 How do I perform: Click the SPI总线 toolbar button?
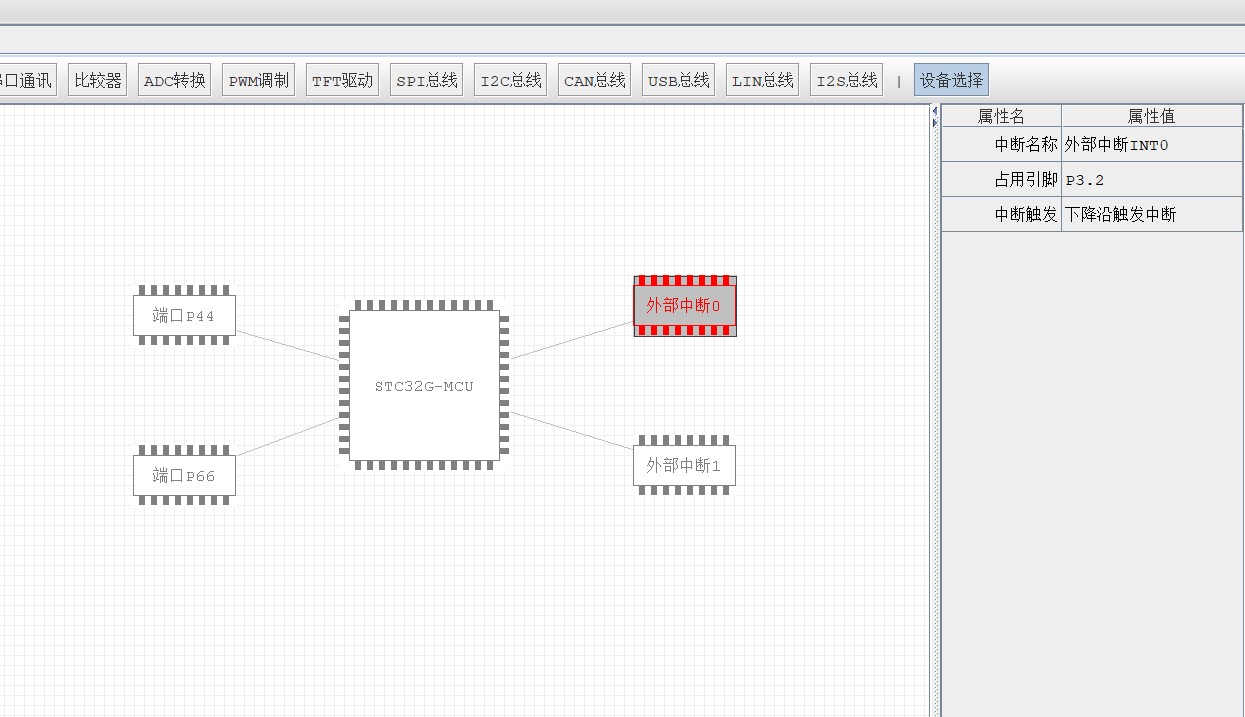point(426,81)
